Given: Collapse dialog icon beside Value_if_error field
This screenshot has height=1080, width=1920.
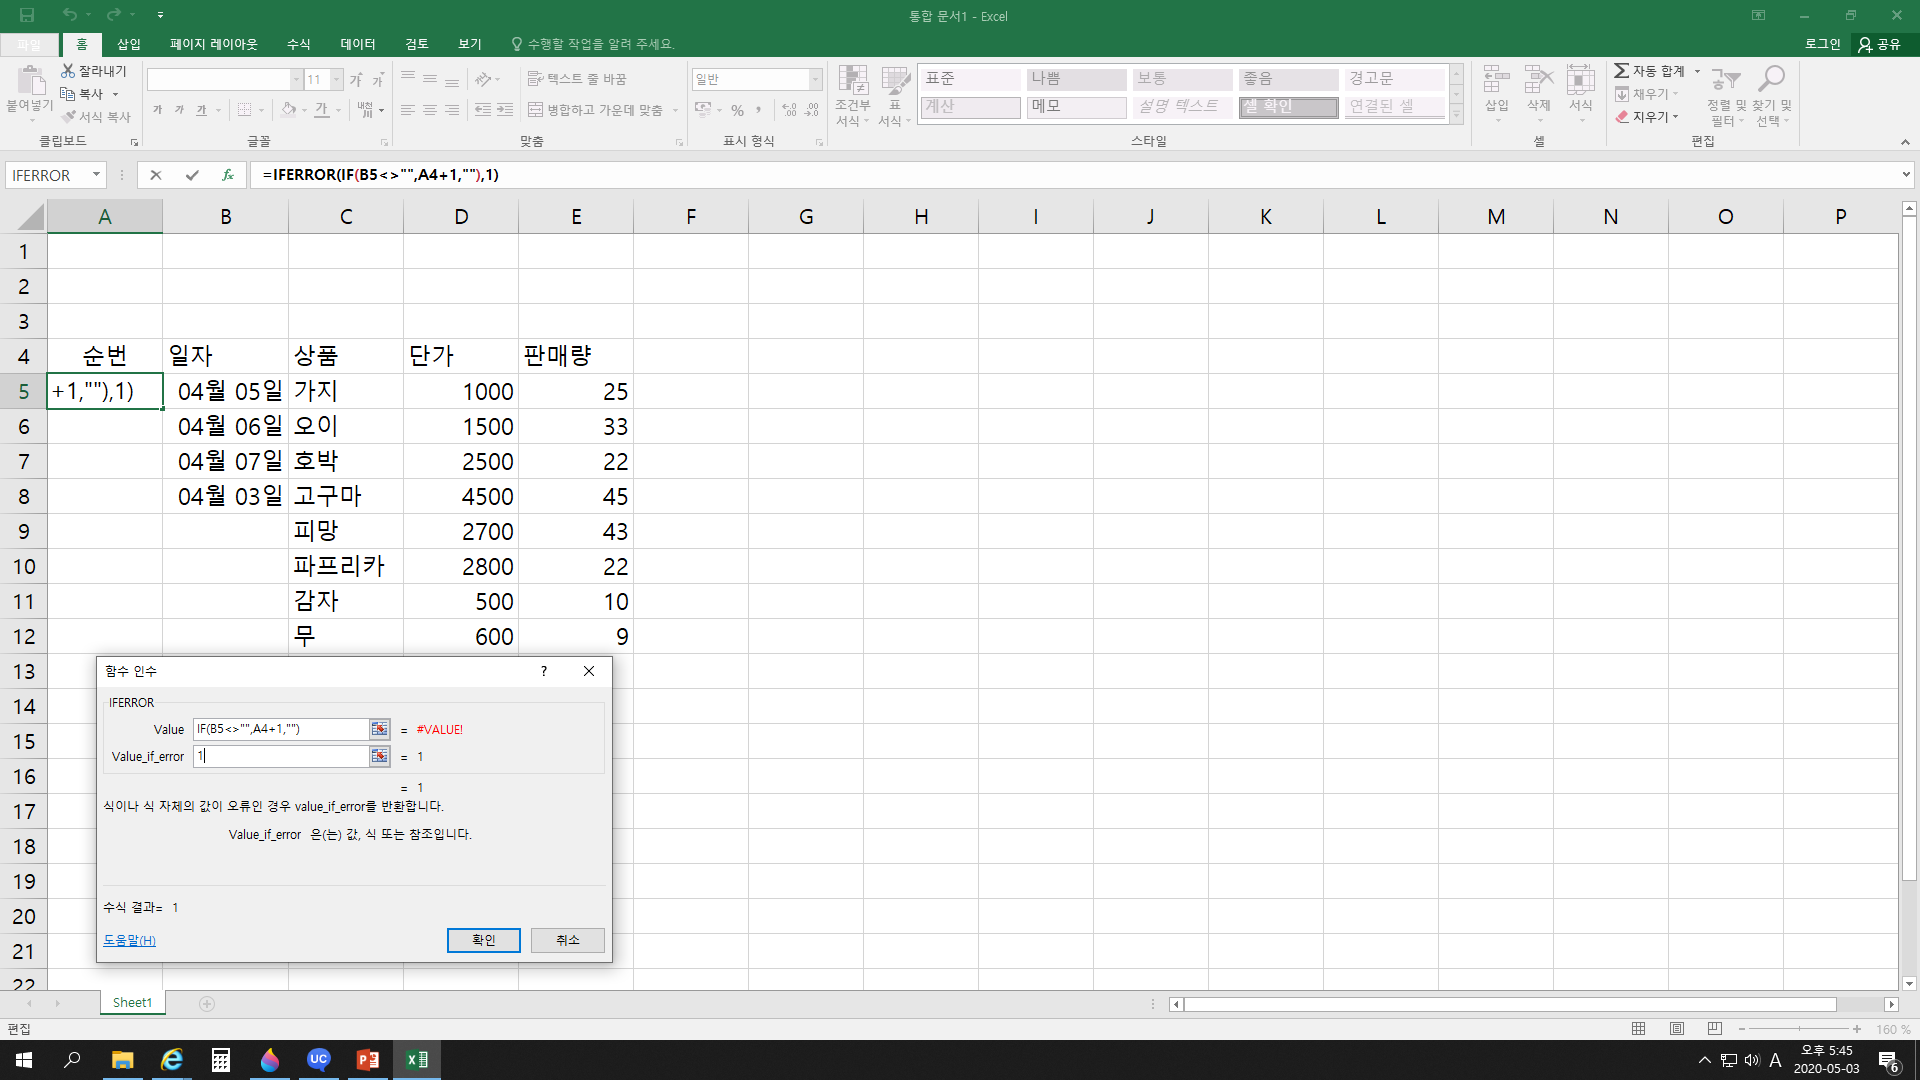Looking at the screenshot, I should [379, 756].
